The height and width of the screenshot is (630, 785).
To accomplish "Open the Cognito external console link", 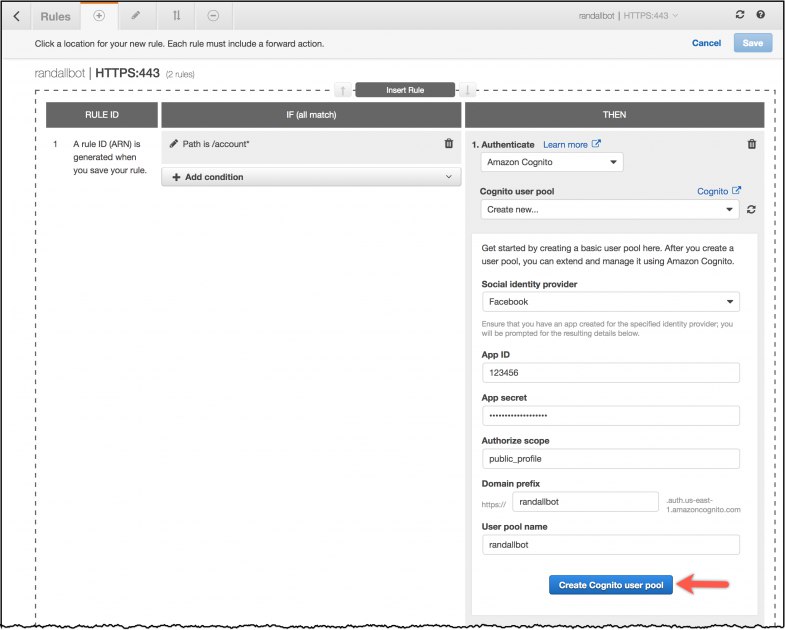I will [x=718, y=191].
